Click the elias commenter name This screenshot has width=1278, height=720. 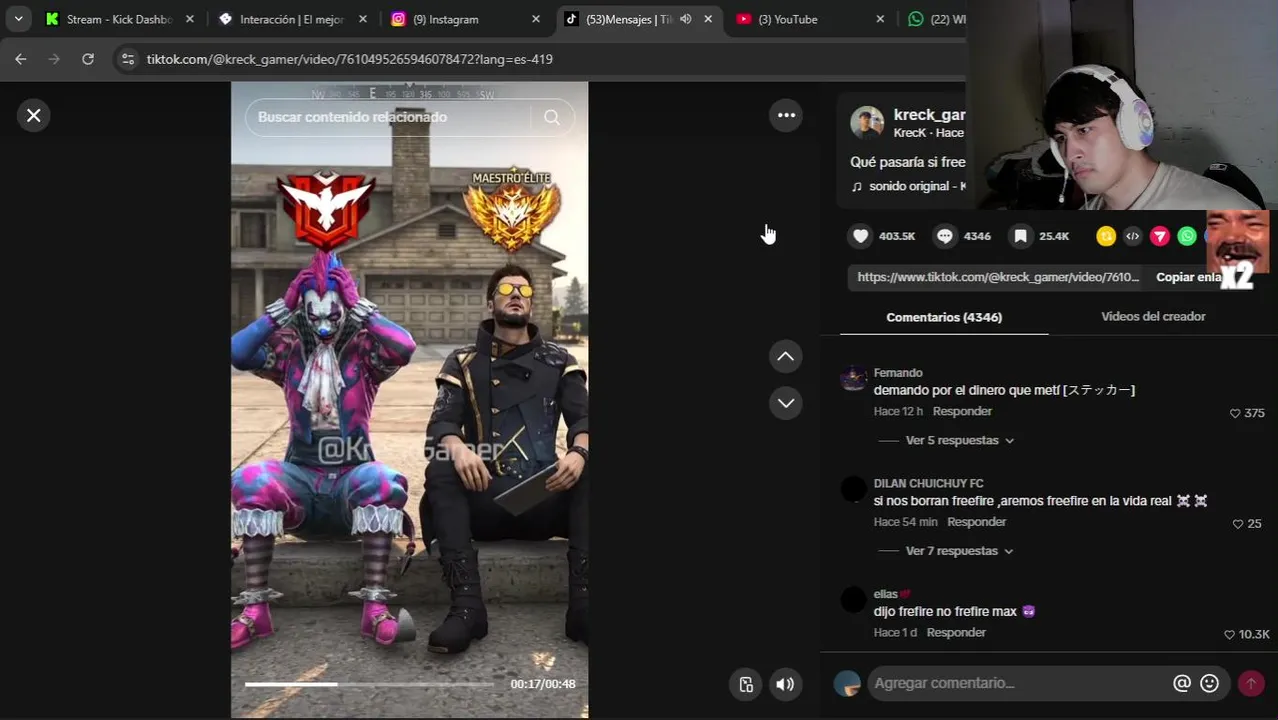885,594
